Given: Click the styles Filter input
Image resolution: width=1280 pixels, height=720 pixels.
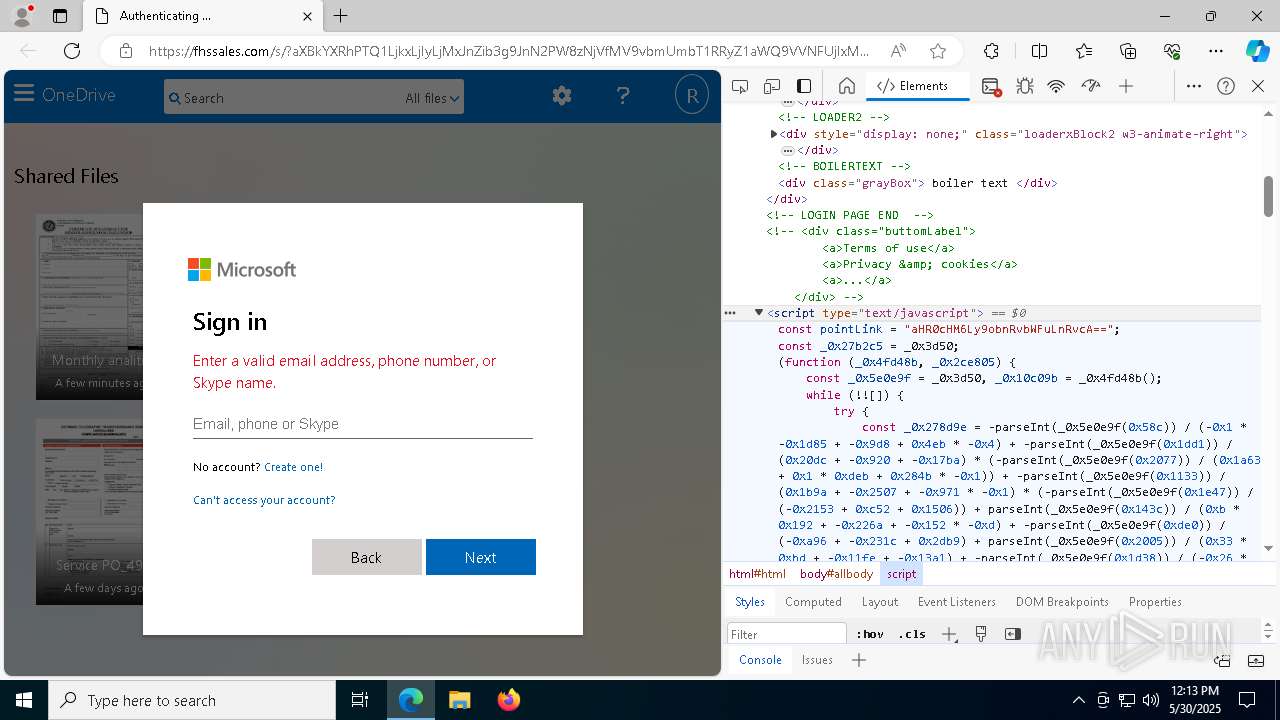Looking at the screenshot, I should click(x=787, y=634).
